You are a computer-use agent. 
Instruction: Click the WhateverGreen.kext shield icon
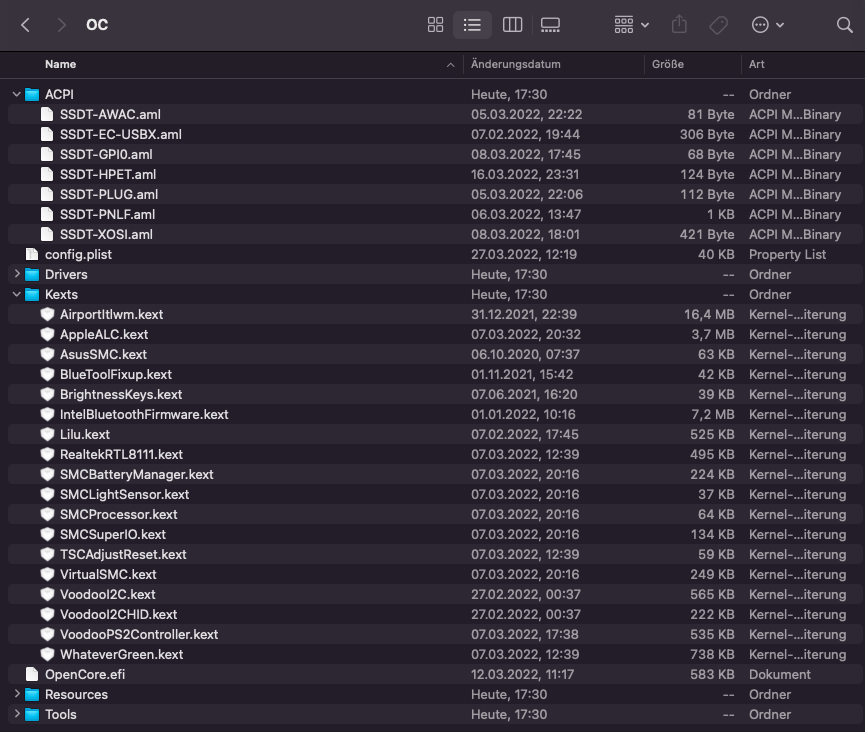(47, 654)
